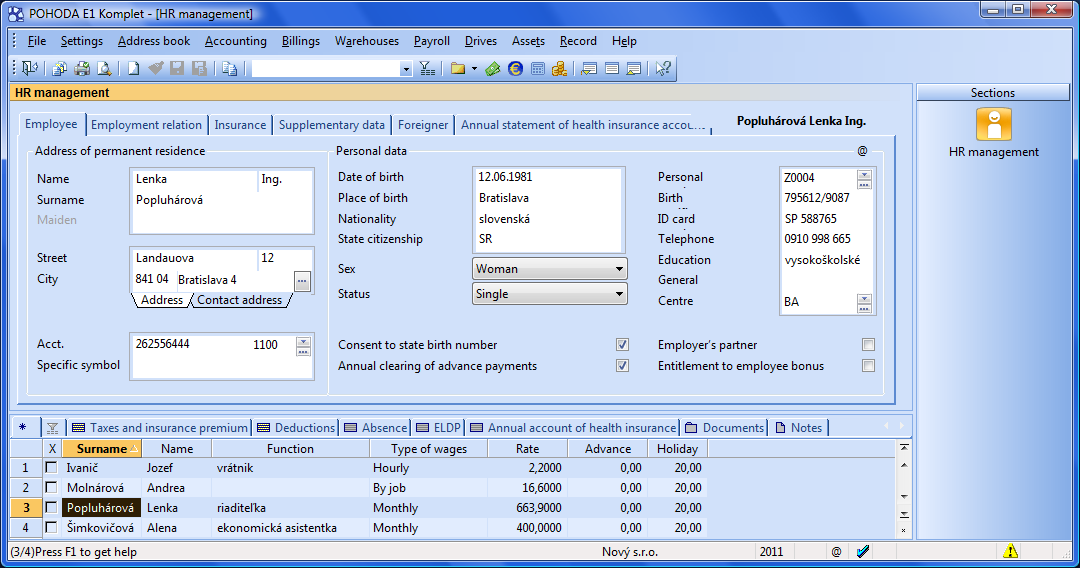Open the Deductions table tab
The height and width of the screenshot is (568, 1080).
[295, 428]
